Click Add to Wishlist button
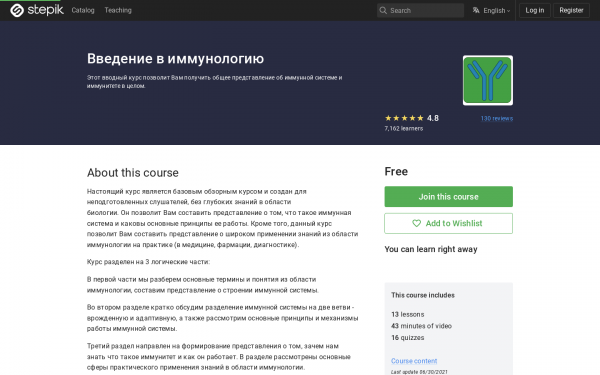600x375 pixels. [448, 223]
